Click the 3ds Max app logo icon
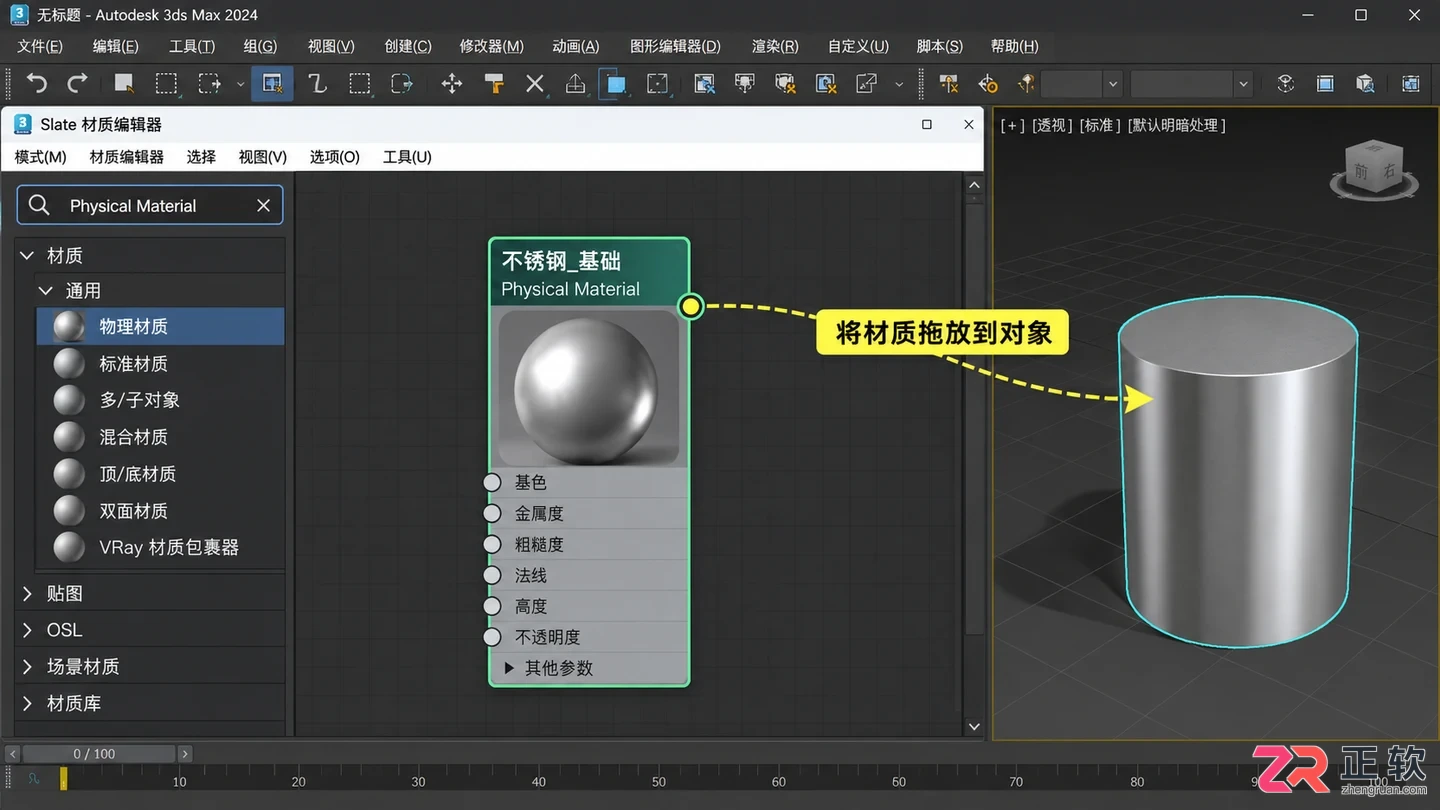 (x=19, y=14)
